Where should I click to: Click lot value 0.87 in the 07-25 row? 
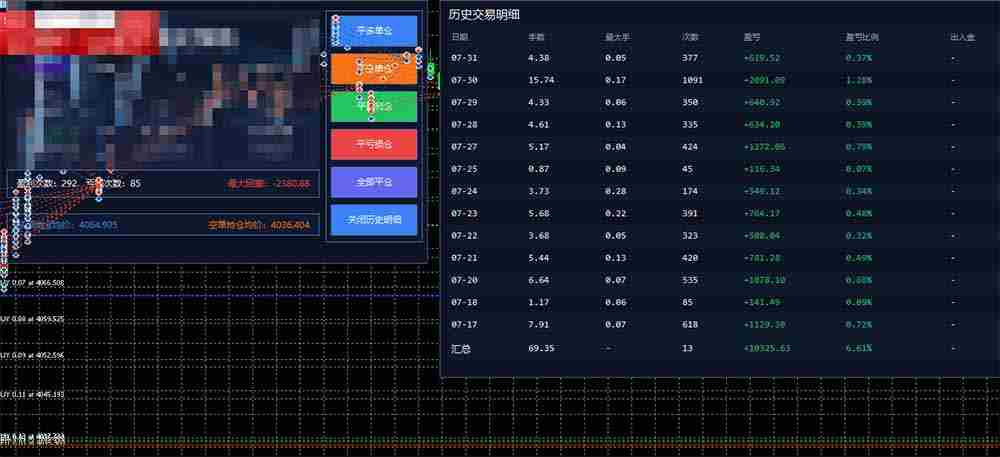pos(538,169)
